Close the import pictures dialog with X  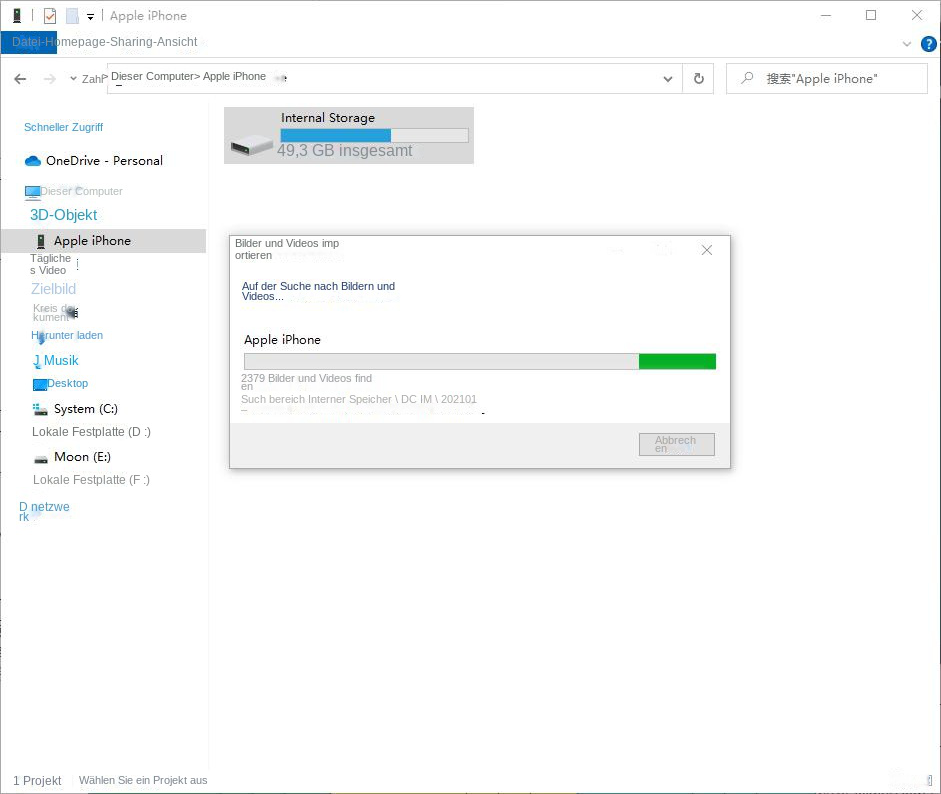[707, 250]
